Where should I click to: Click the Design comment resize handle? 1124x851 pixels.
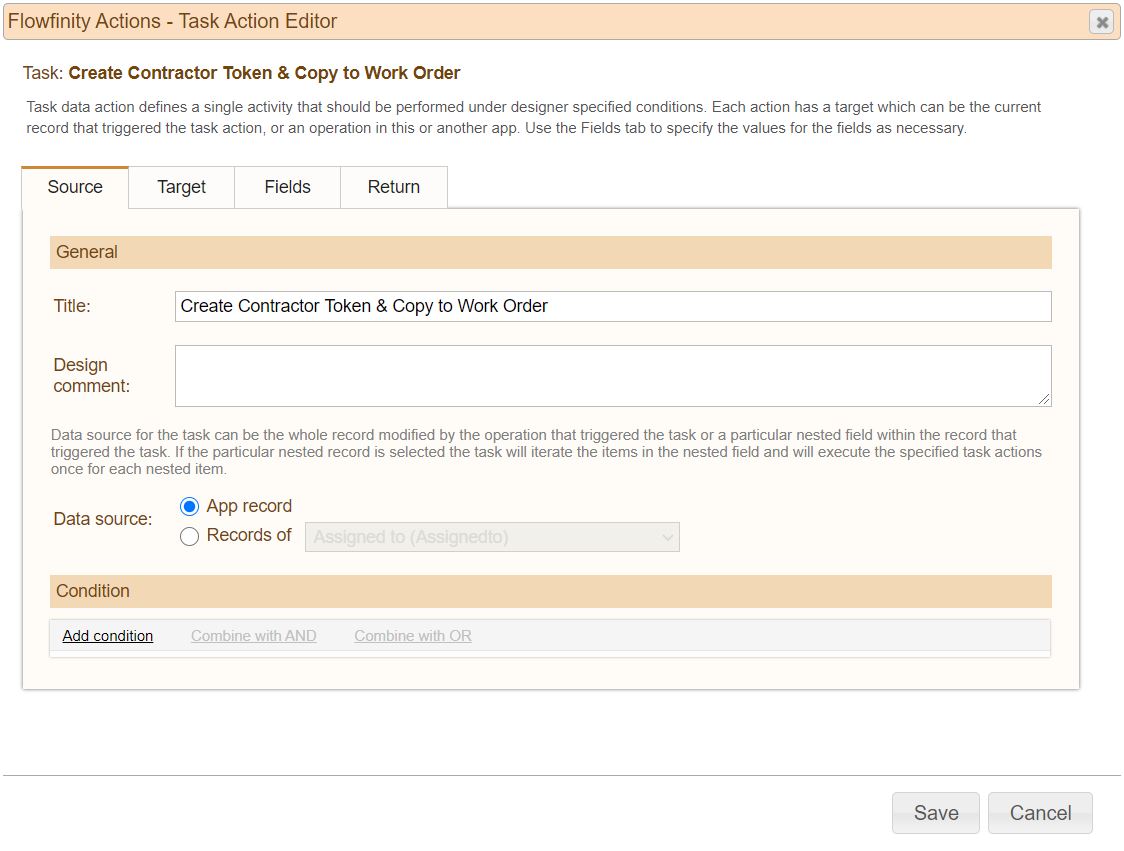1044,399
